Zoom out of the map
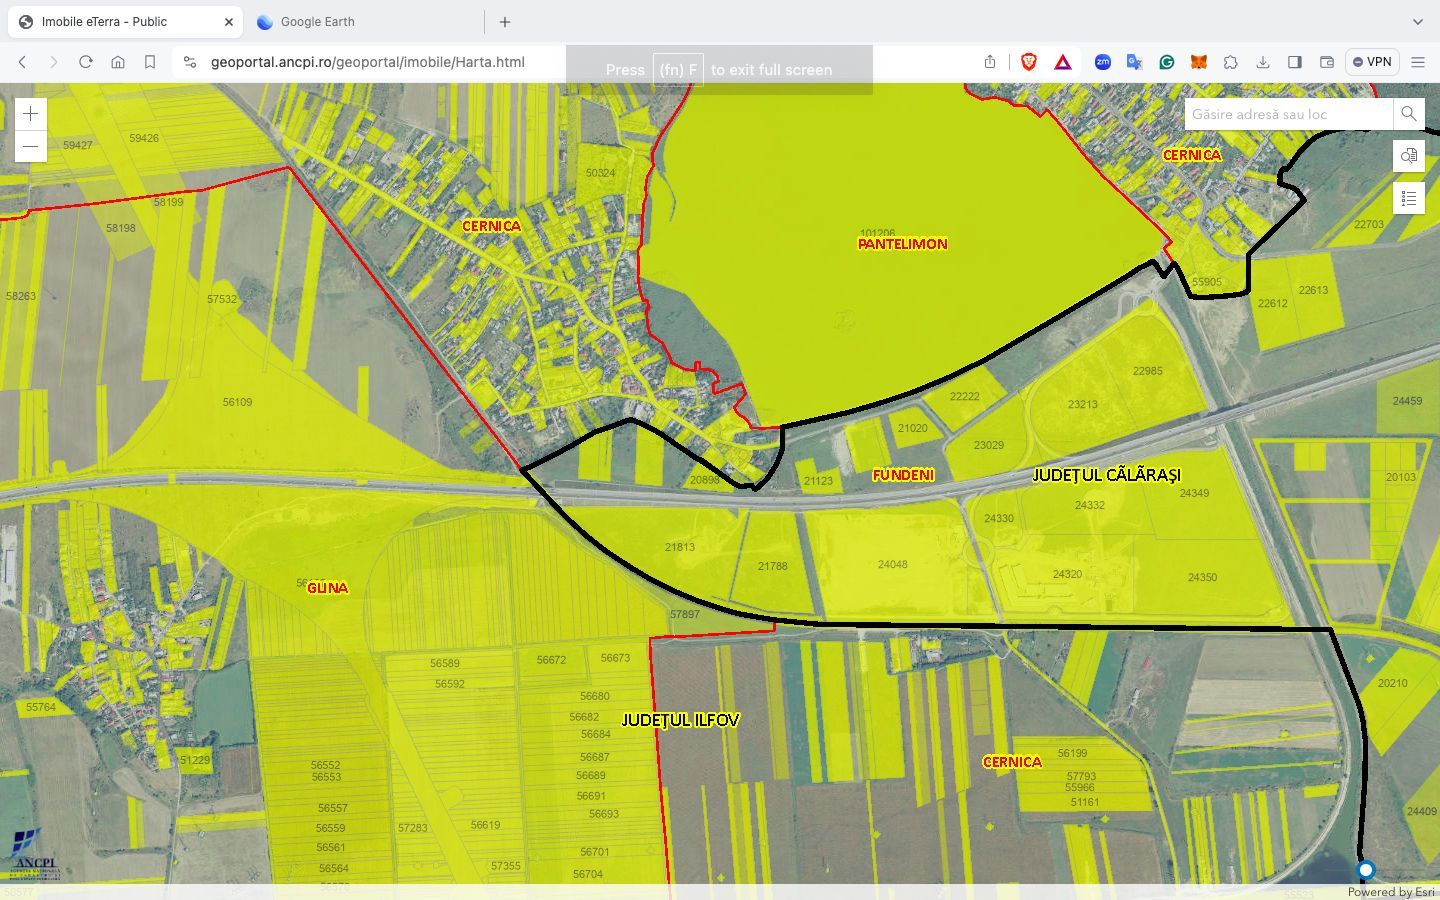 30,147
